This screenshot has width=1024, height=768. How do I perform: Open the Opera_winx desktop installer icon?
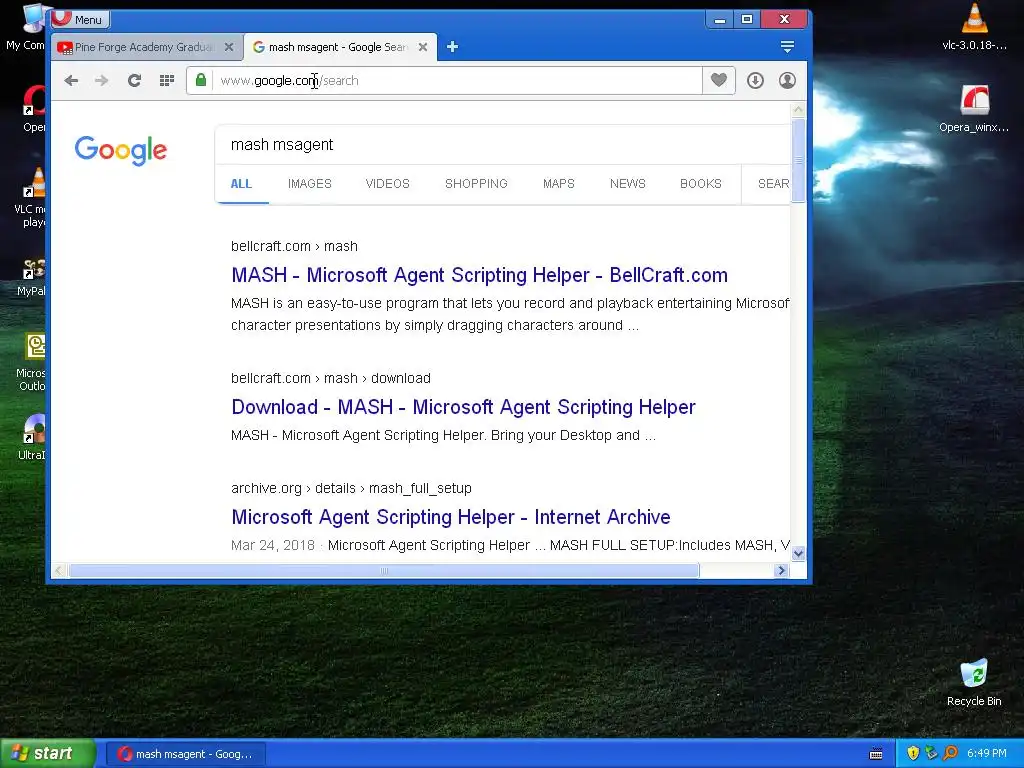coord(974,110)
